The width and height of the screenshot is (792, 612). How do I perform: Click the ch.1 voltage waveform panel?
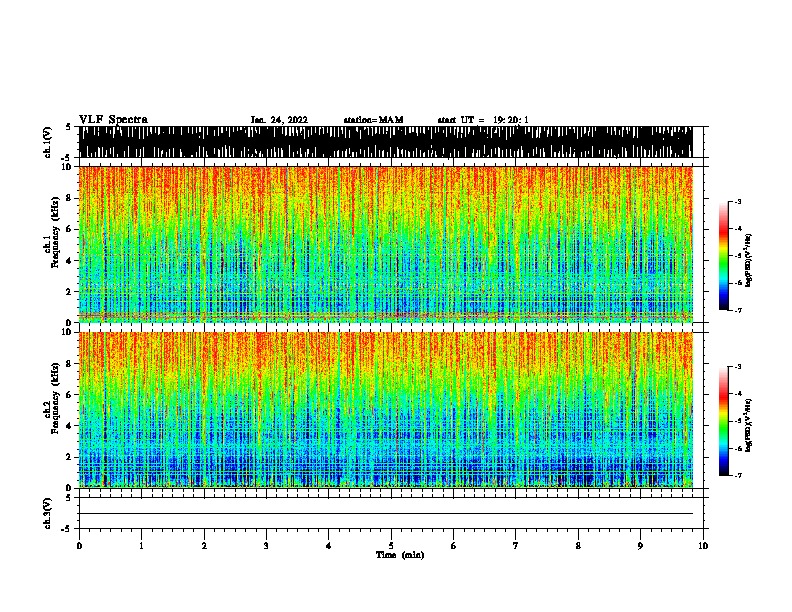tap(386, 142)
